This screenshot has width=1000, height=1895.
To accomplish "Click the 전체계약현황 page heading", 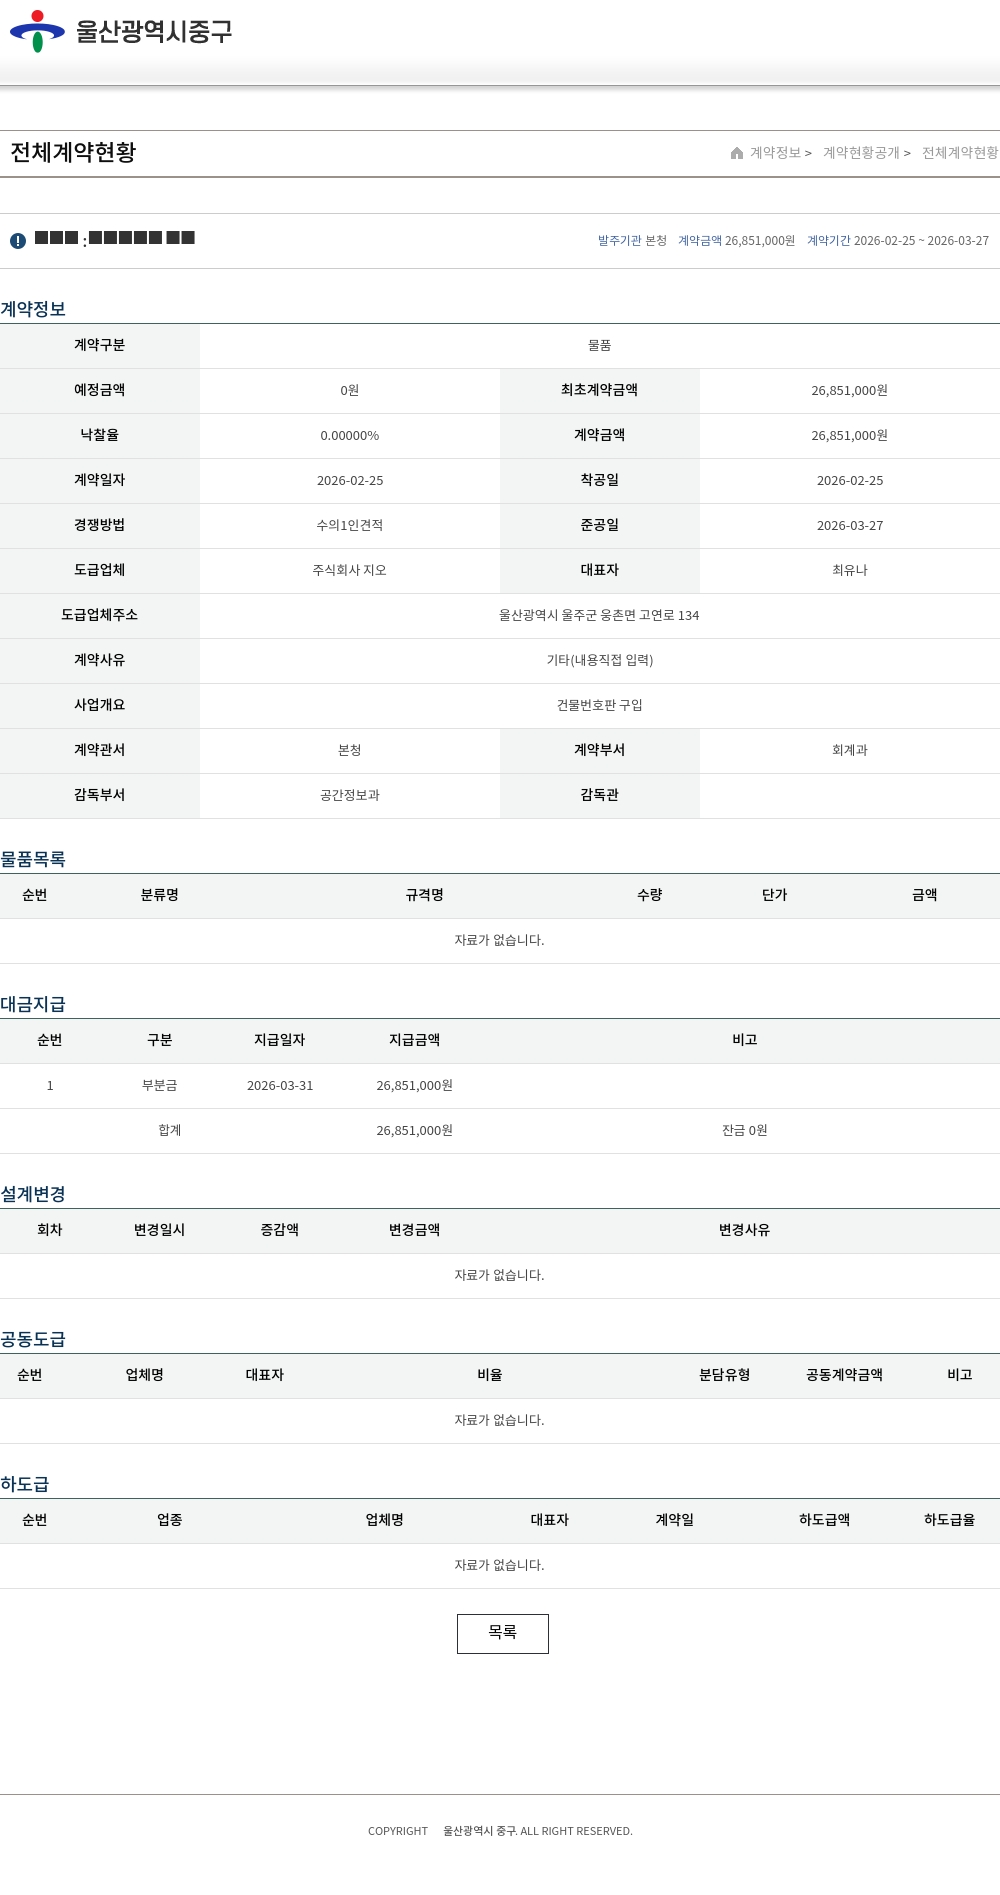I will click(x=73, y=152).
